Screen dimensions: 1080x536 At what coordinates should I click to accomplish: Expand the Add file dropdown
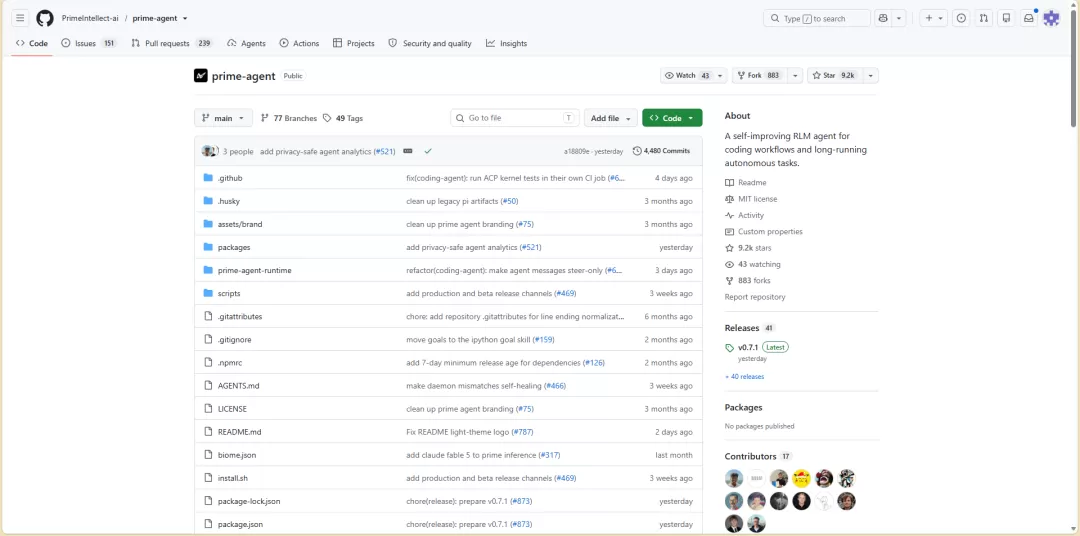[610, 118]
